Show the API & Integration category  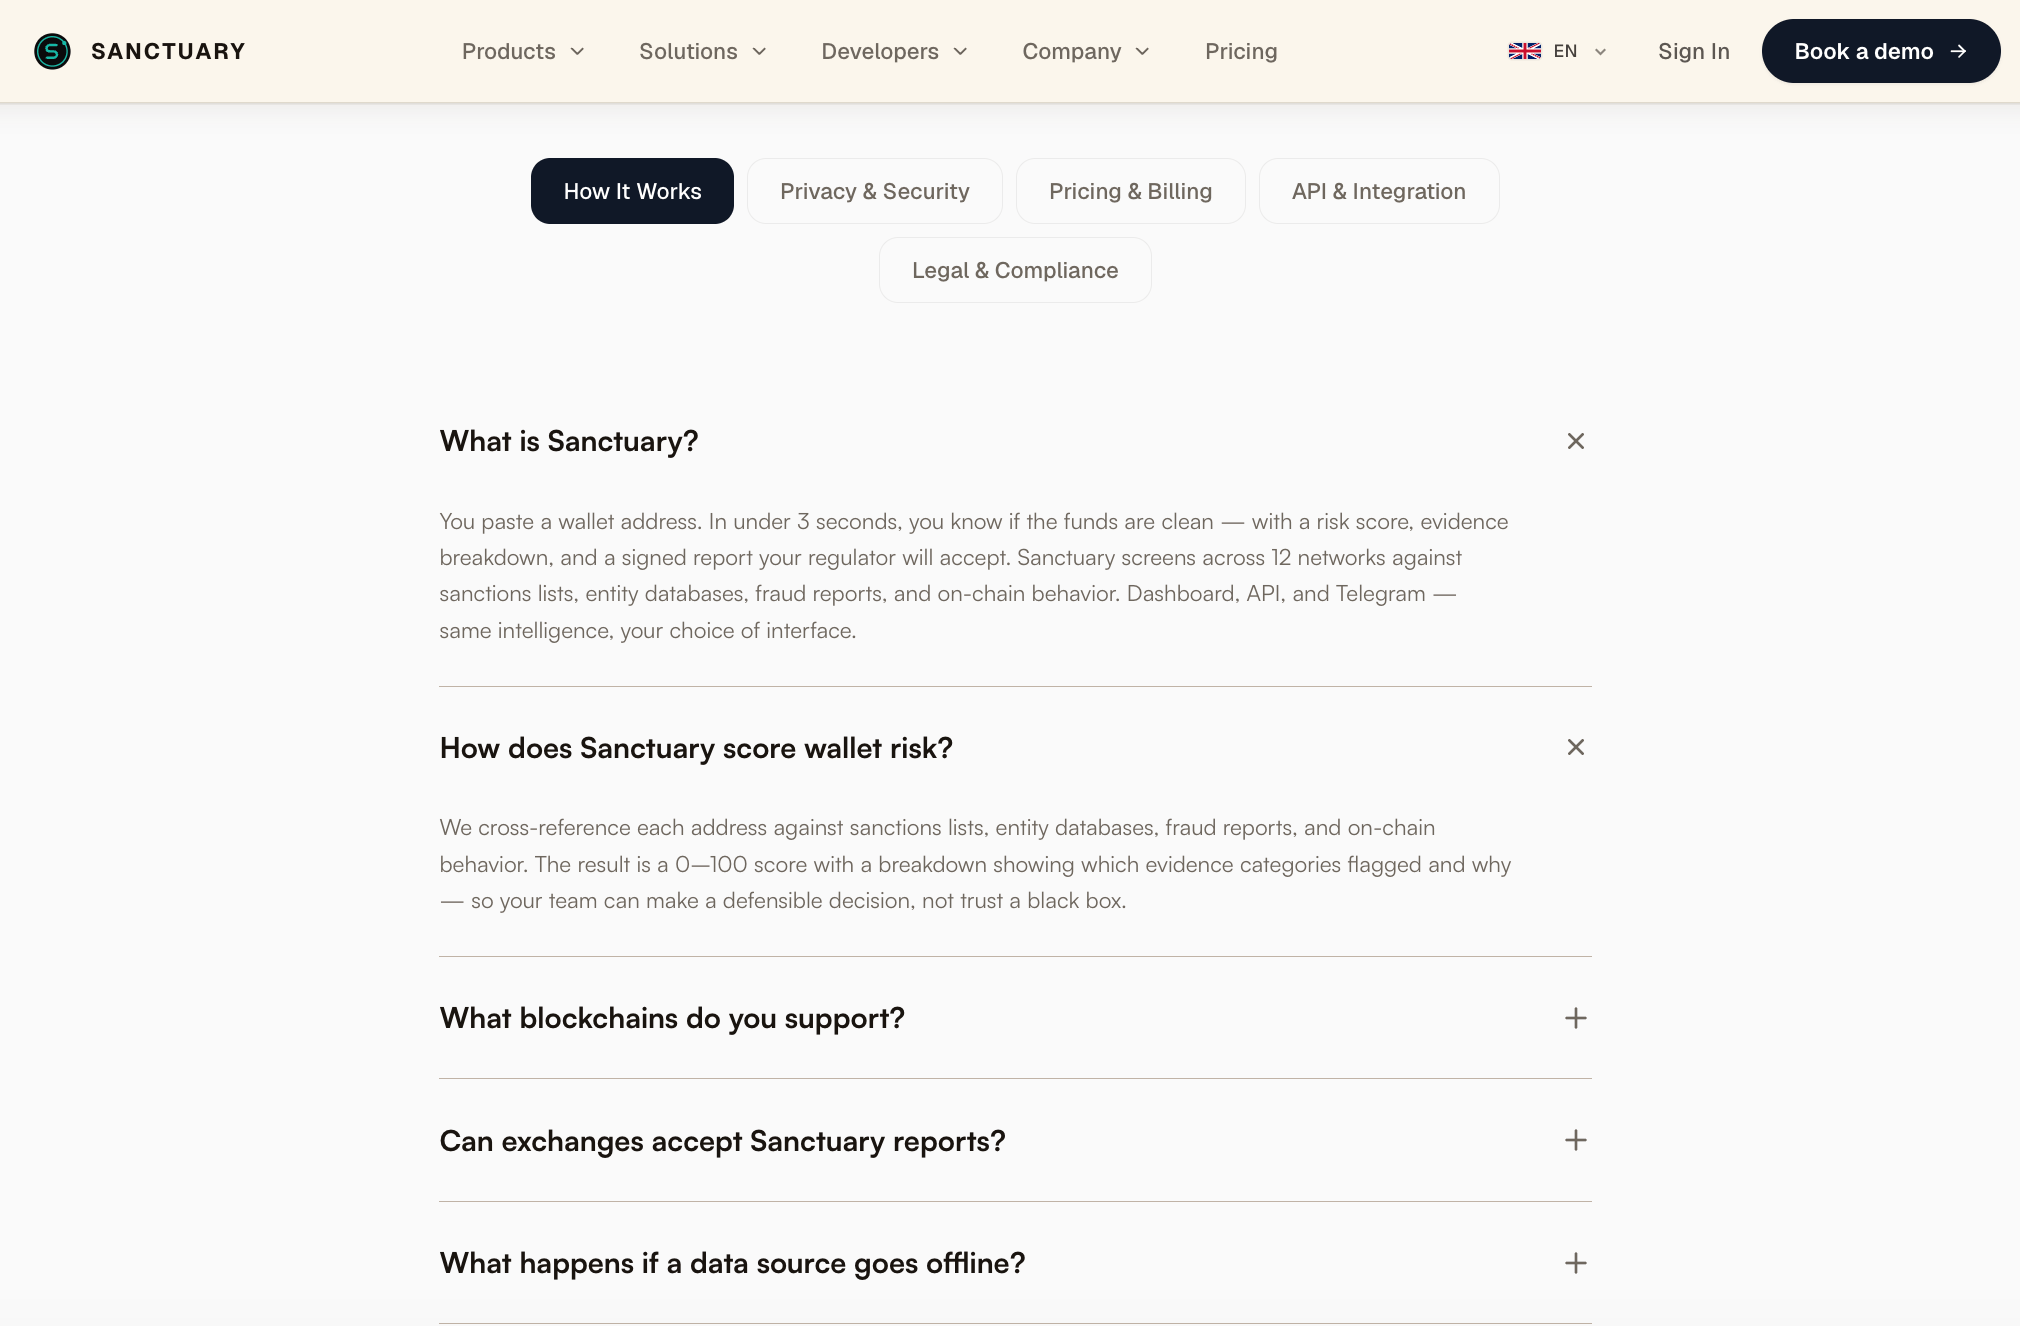1378,191
